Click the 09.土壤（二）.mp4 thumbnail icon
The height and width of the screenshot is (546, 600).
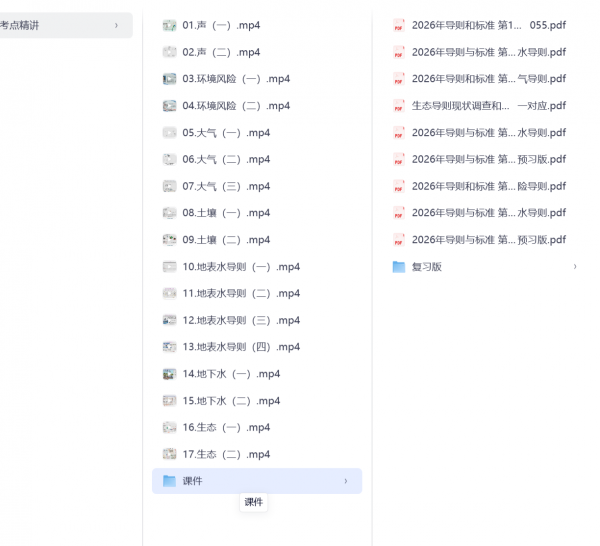(169, 240)
